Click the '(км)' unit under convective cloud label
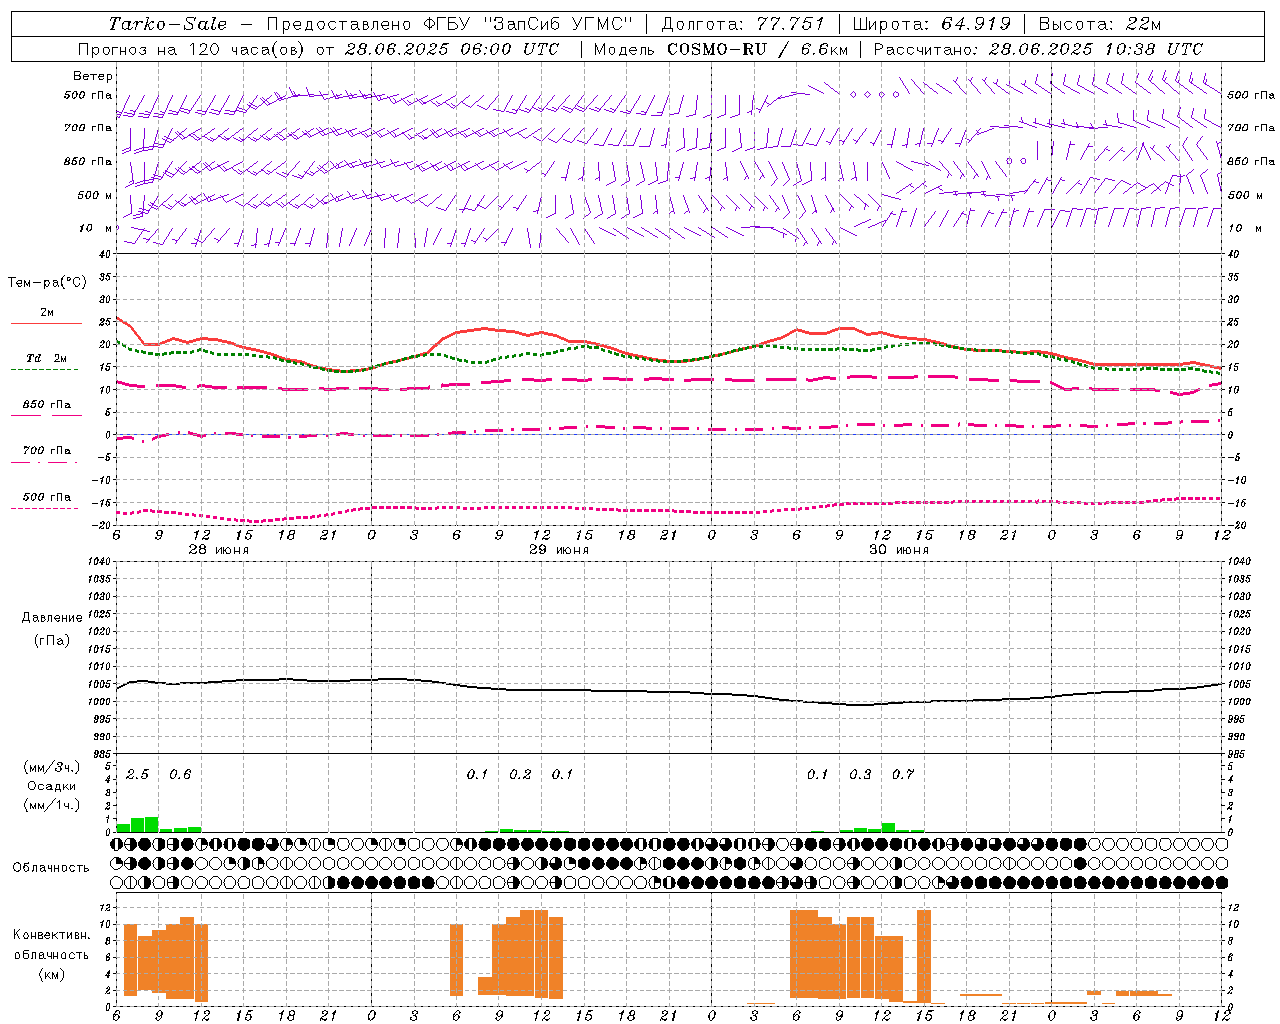 click(x=52, y=974)
